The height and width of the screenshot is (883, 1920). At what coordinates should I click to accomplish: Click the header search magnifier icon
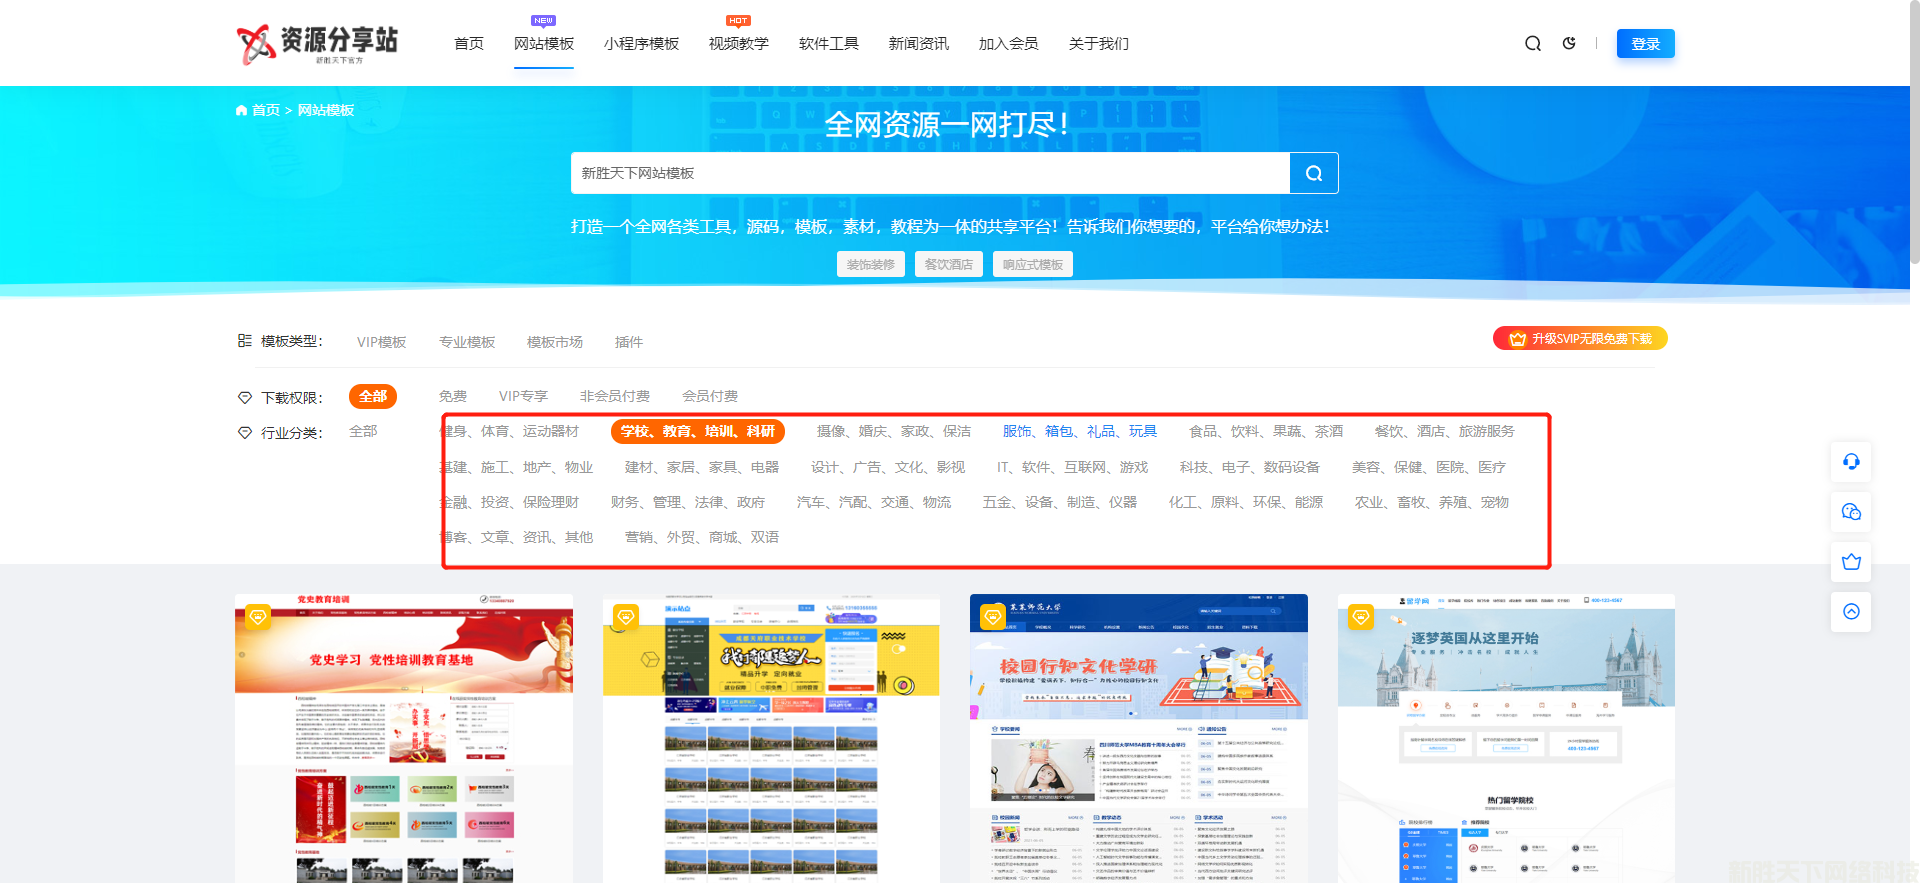click(x=1532, y=44)
